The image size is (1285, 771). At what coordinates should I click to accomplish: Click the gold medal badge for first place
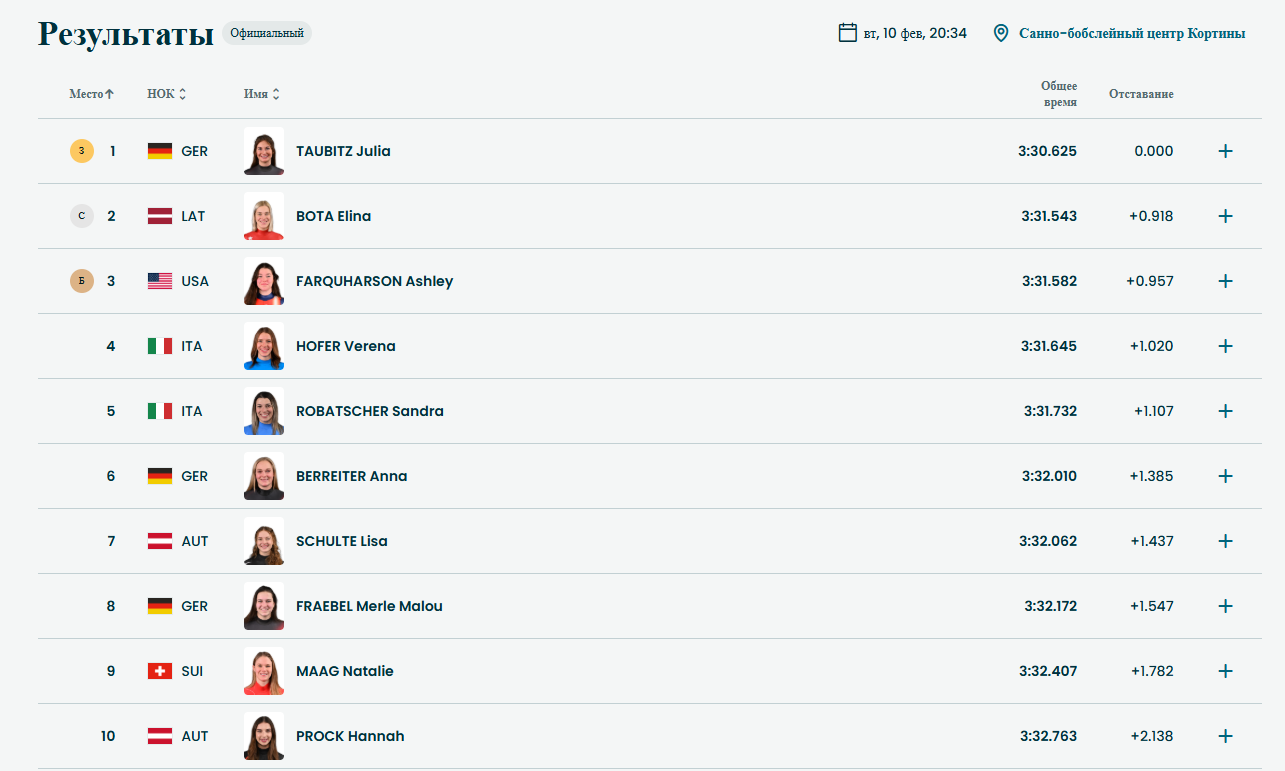(x=81, y=151)
